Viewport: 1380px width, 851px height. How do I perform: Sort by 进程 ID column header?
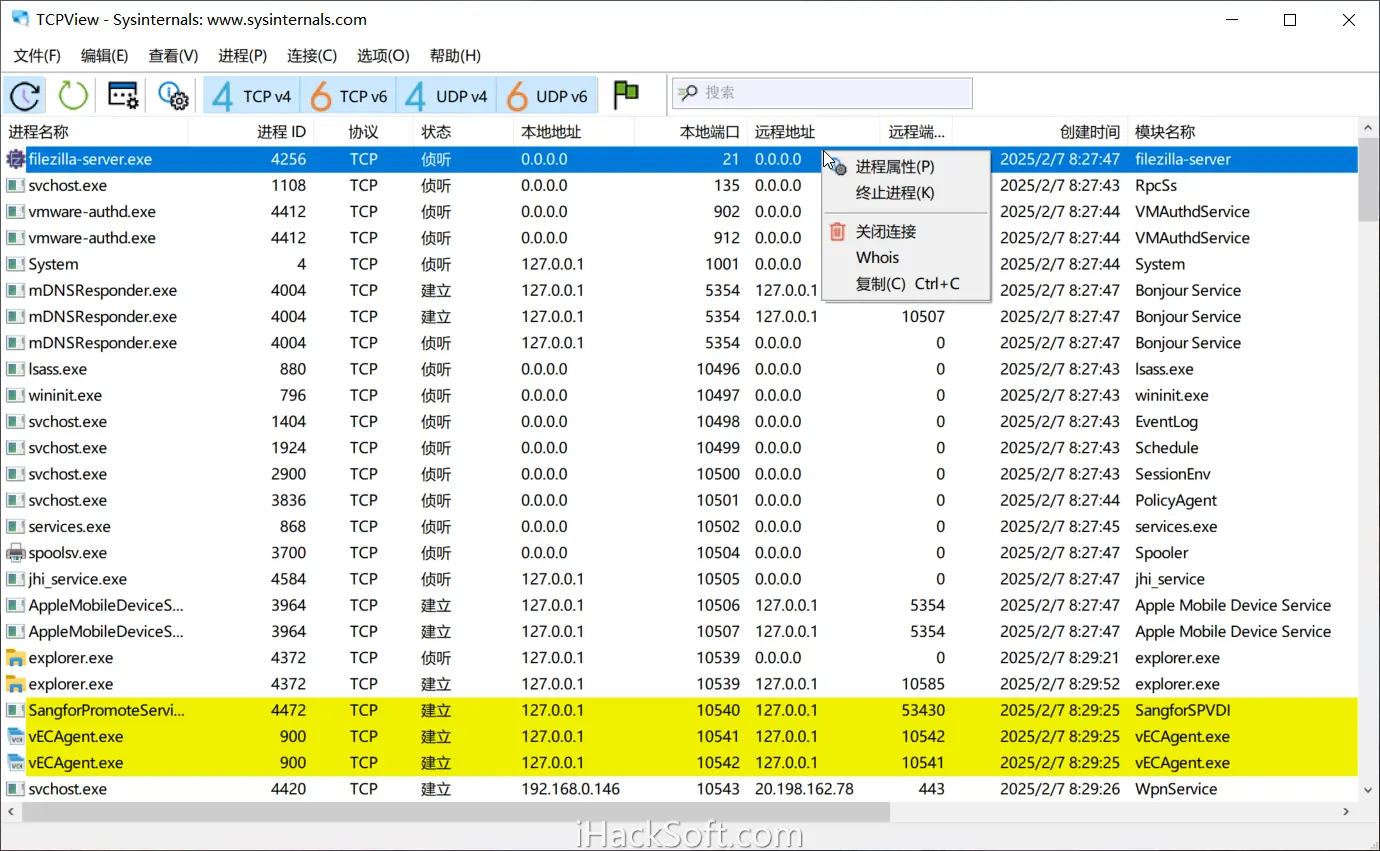(x=251, y=132)
